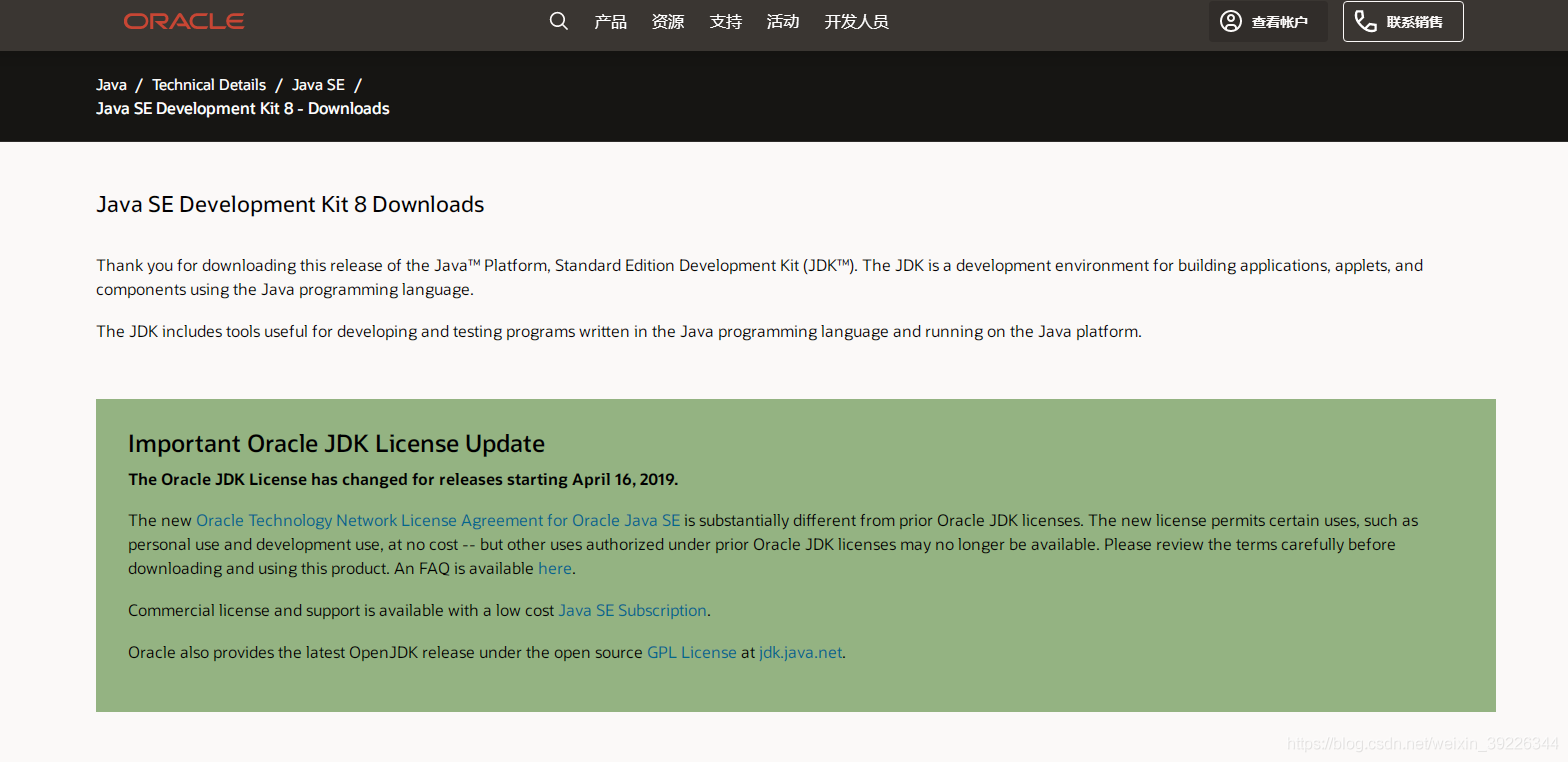Viewport: 1568px width, 762px height.
Task: Go to Java breadcrumb link
Action: pyautogui.click(x=111, y=85)
